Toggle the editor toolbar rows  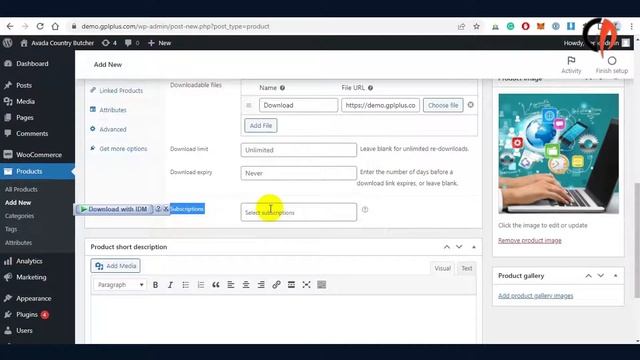(x=322, y=285)
